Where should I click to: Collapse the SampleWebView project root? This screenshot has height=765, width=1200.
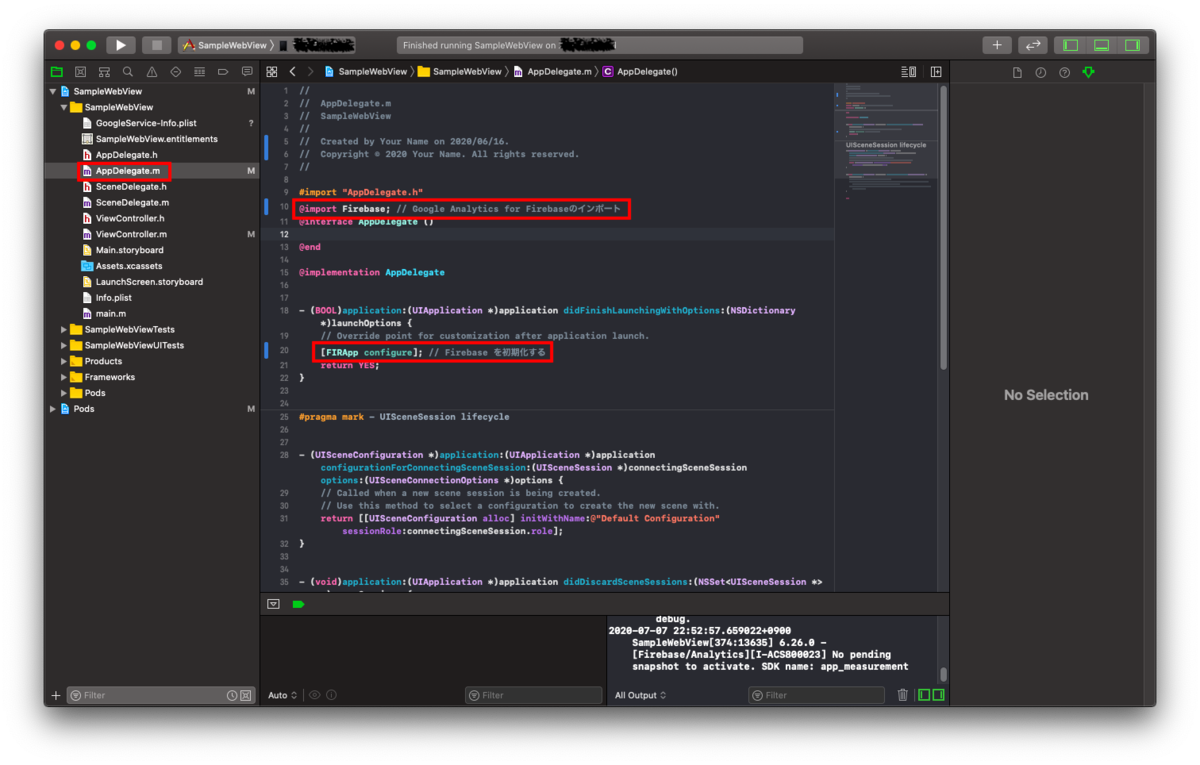pyautogui.click(x=53, y=91)
